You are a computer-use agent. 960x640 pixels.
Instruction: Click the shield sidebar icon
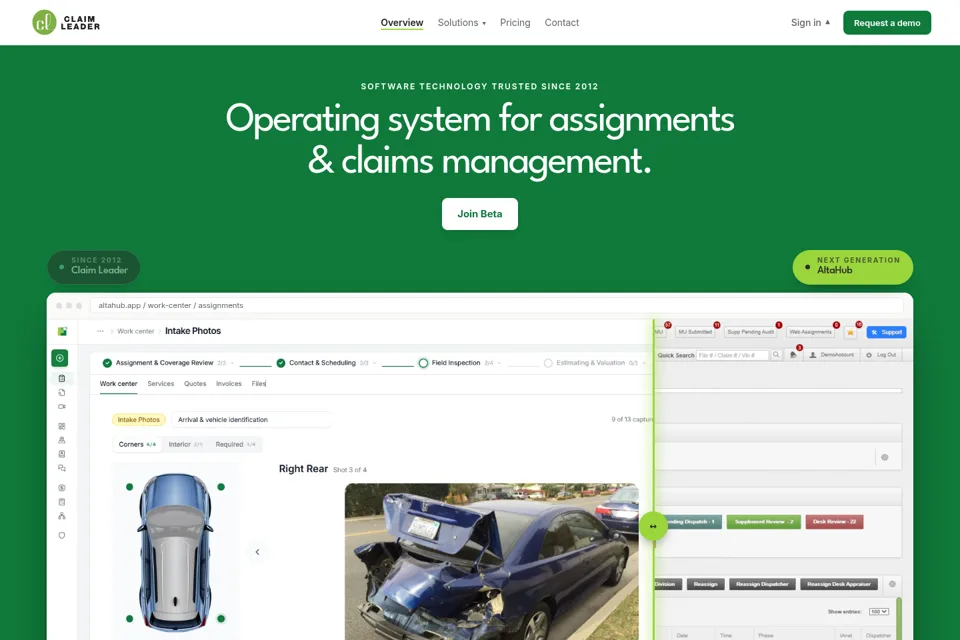point(62,535)
